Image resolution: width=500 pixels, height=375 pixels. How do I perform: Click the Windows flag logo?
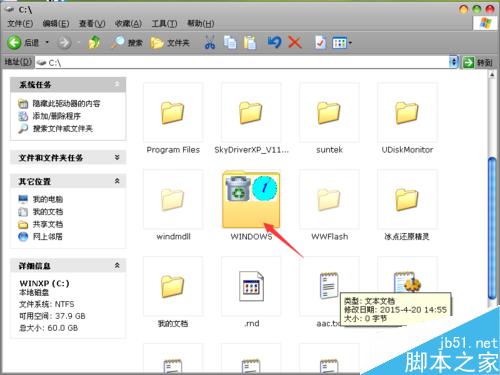485,23
